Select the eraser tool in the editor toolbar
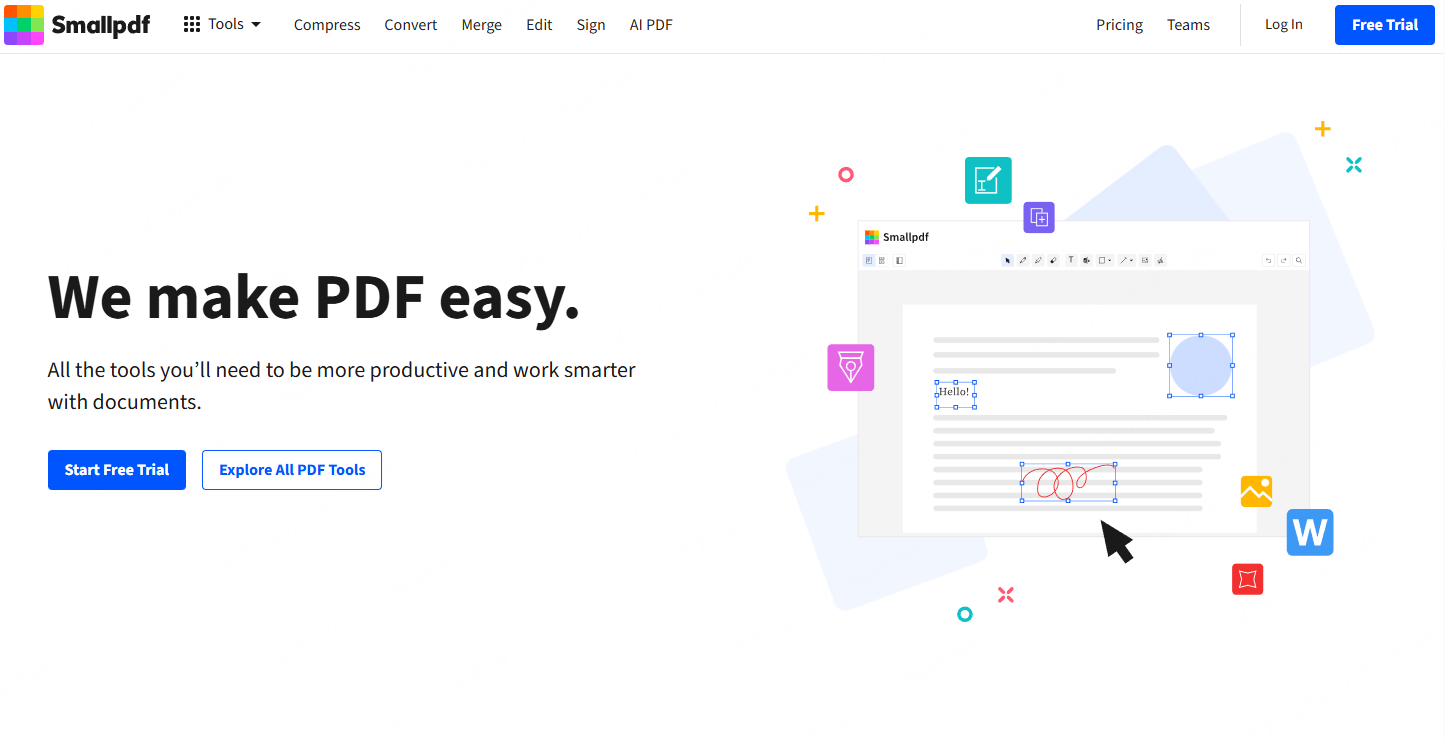Viewport: 1445px width, 739px height. coord(1053,260)
